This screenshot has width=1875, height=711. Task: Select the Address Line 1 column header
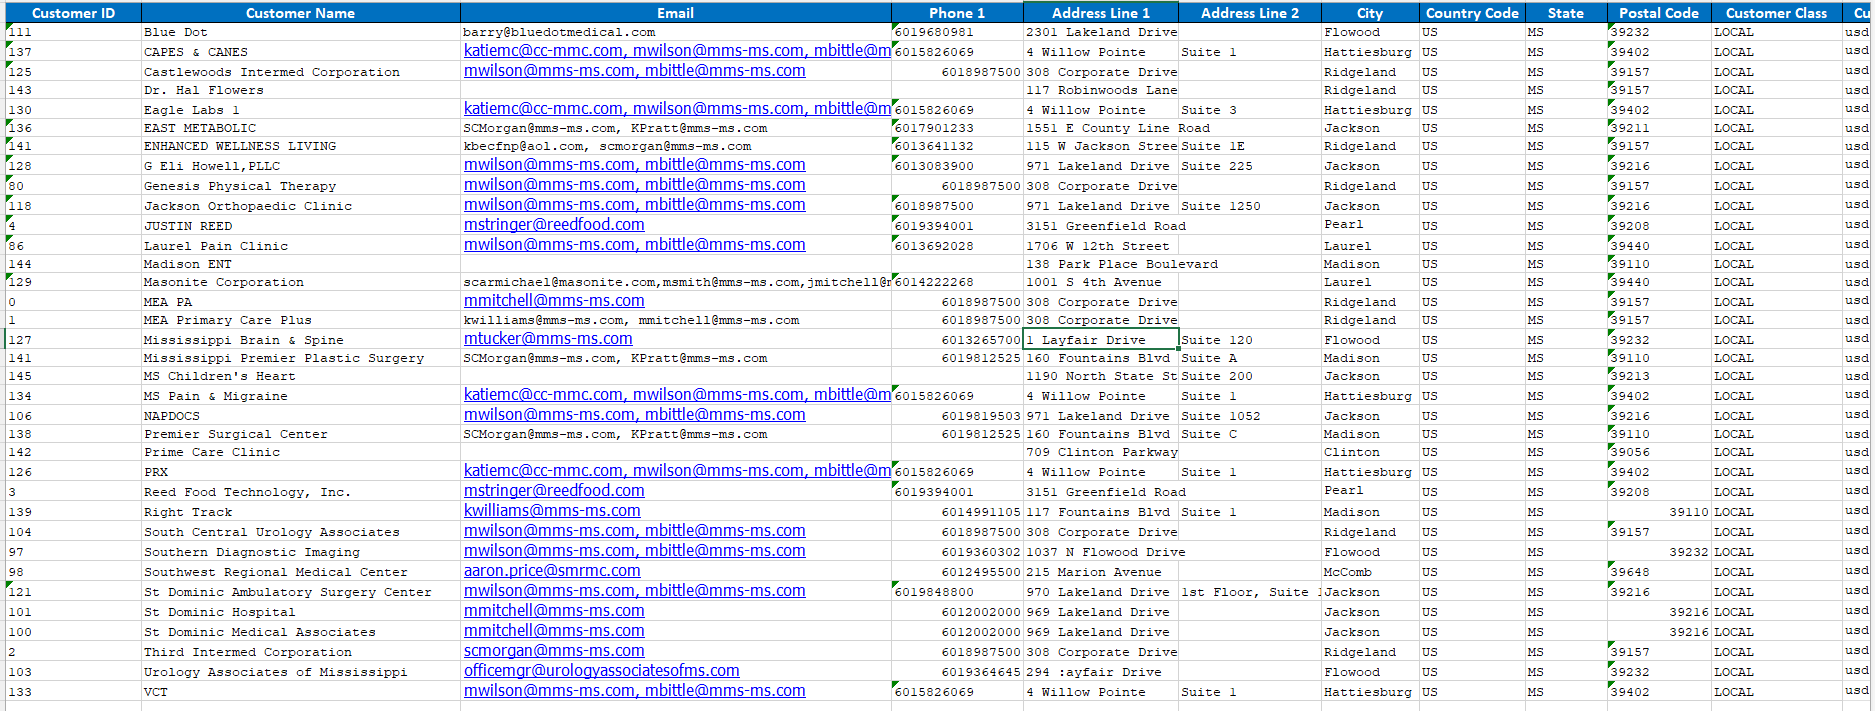(1100, 13)
